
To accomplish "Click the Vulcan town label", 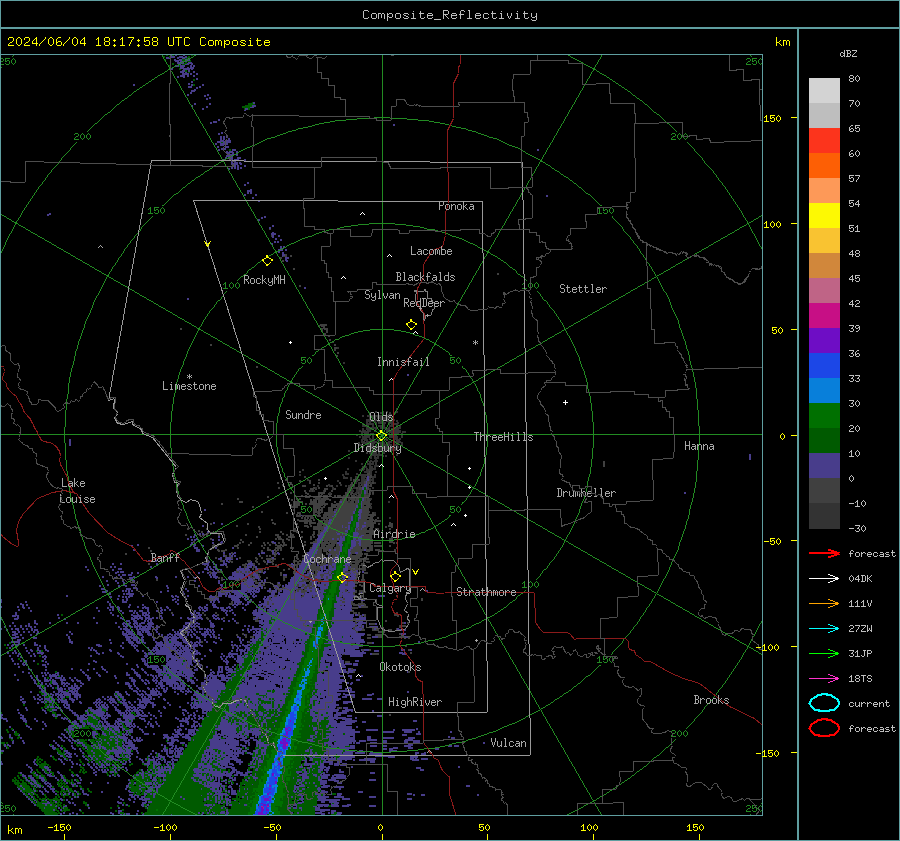I will (508, 743).
